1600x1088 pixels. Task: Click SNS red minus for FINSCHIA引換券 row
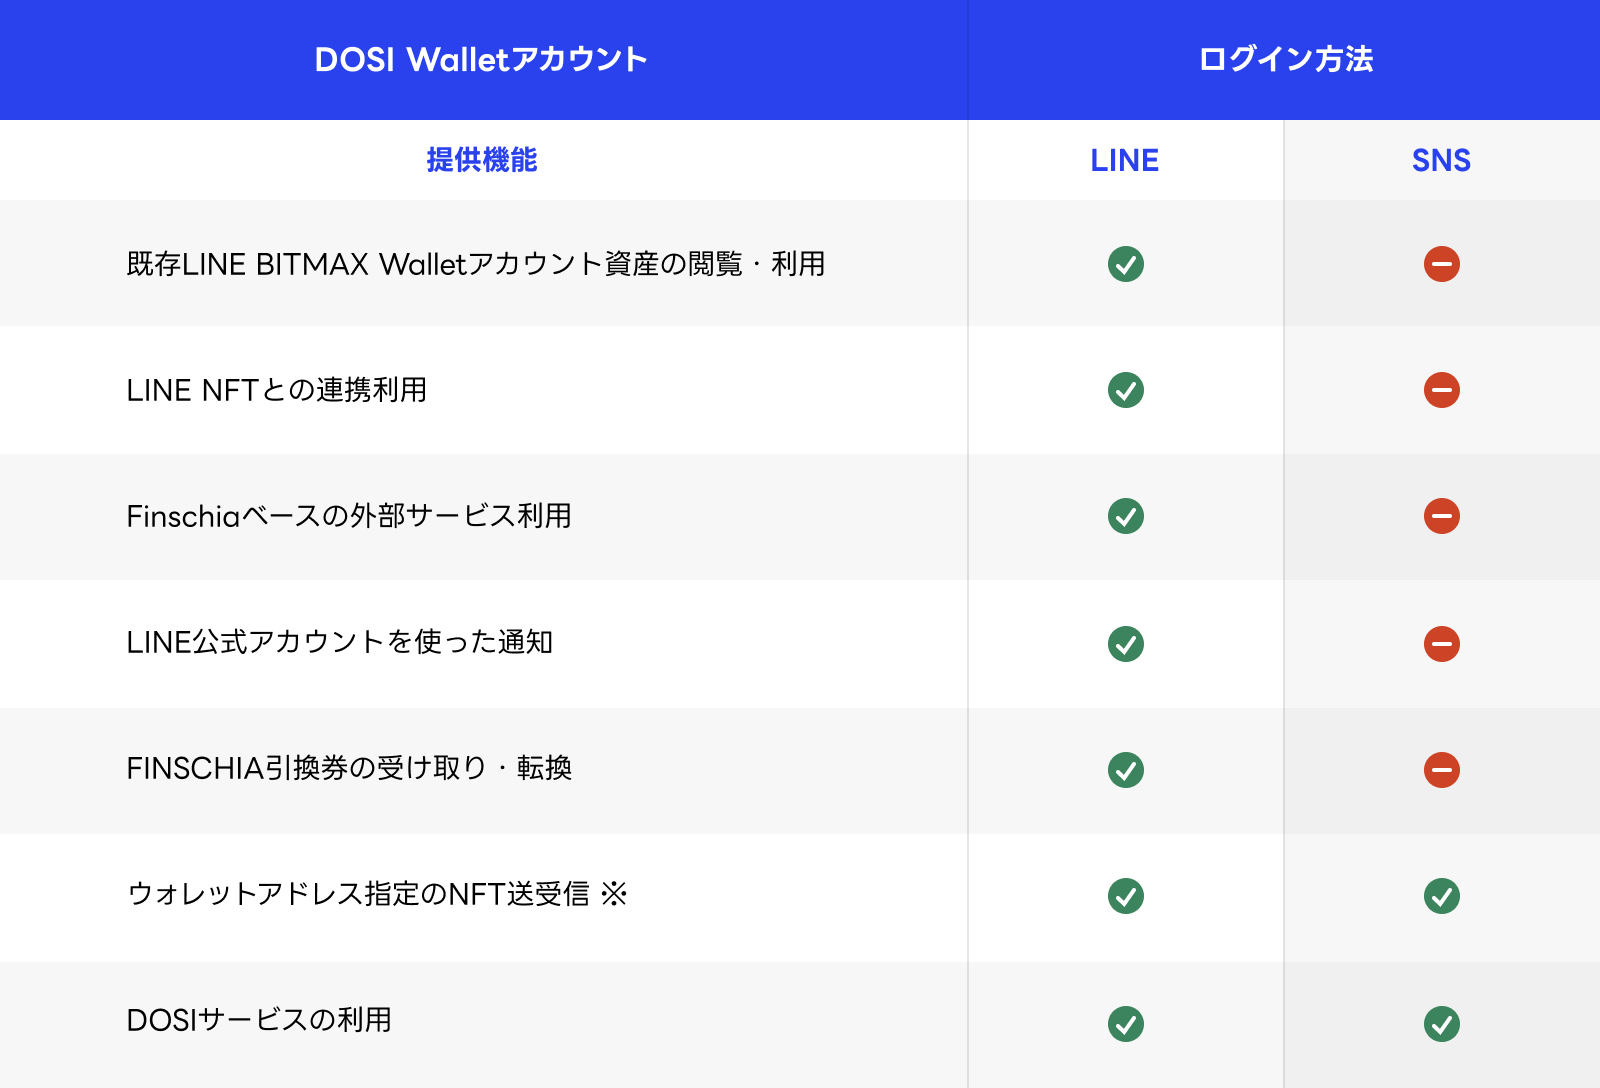click(1441, 770)
